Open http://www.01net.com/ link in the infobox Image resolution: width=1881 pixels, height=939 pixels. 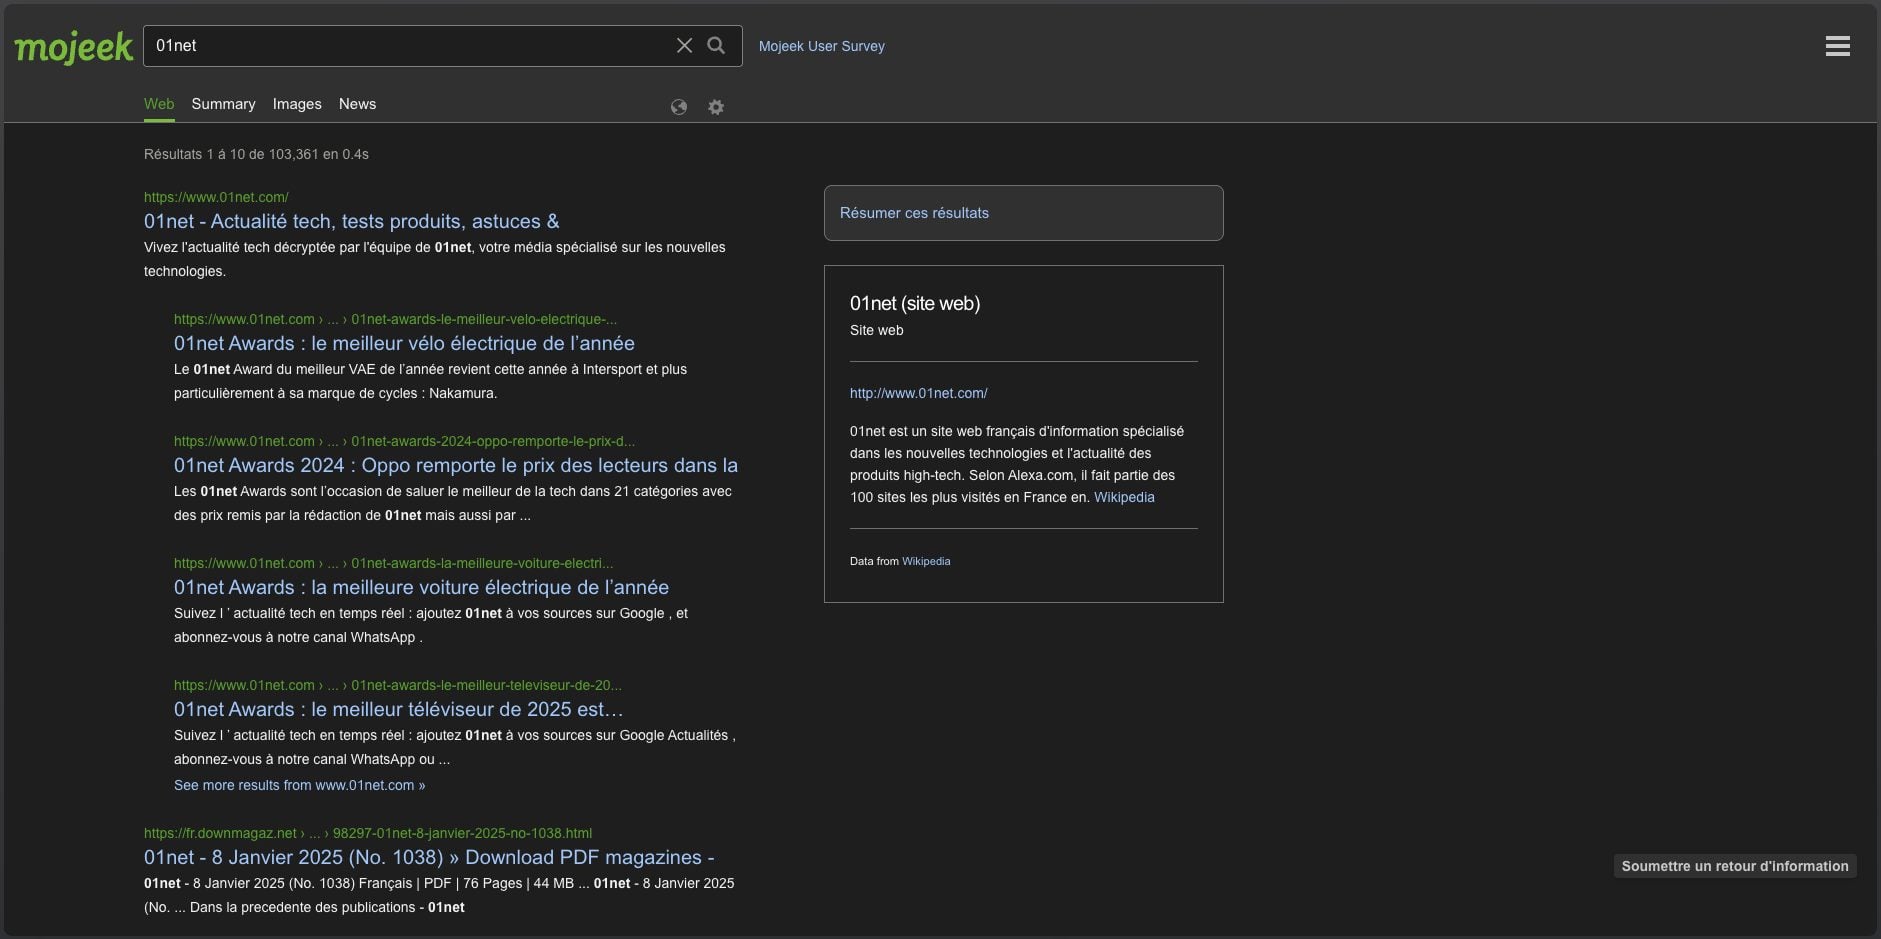919,393
